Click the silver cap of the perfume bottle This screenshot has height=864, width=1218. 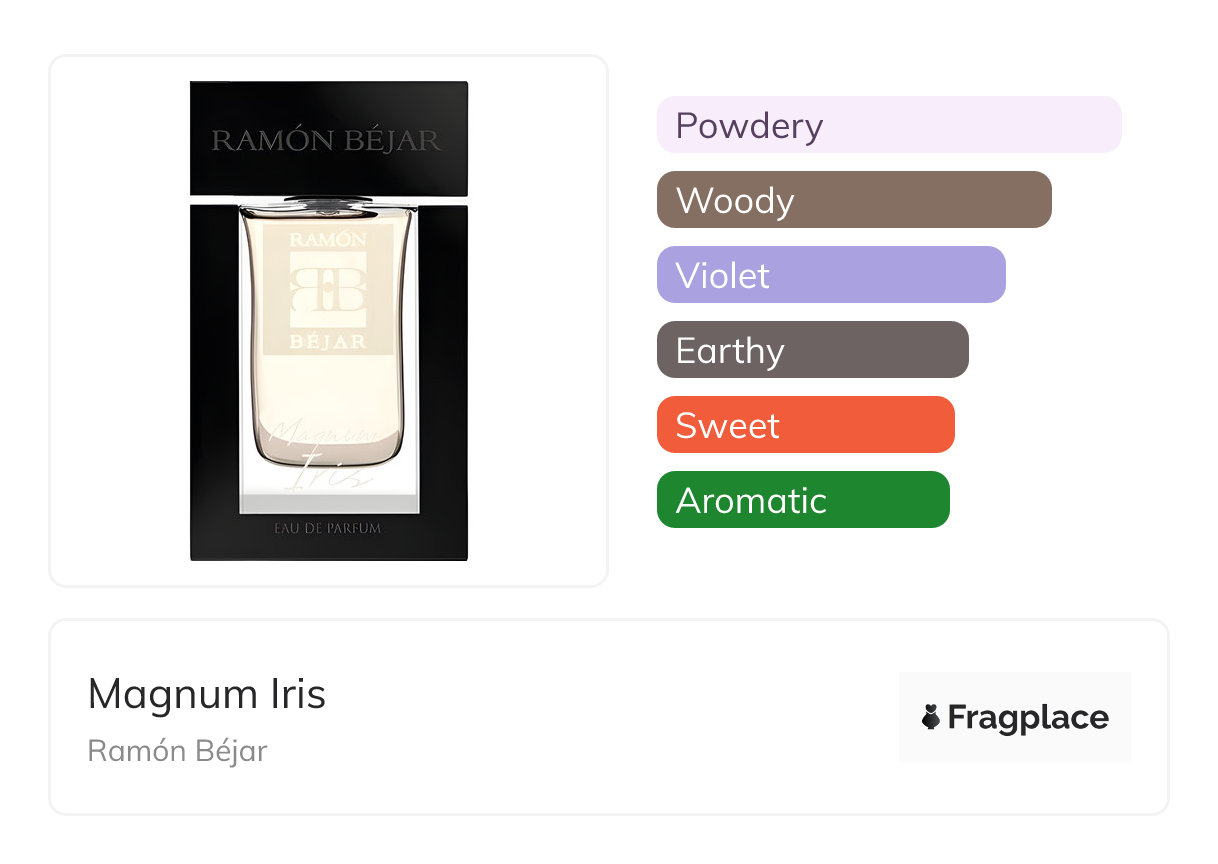(x=328, y=202)
